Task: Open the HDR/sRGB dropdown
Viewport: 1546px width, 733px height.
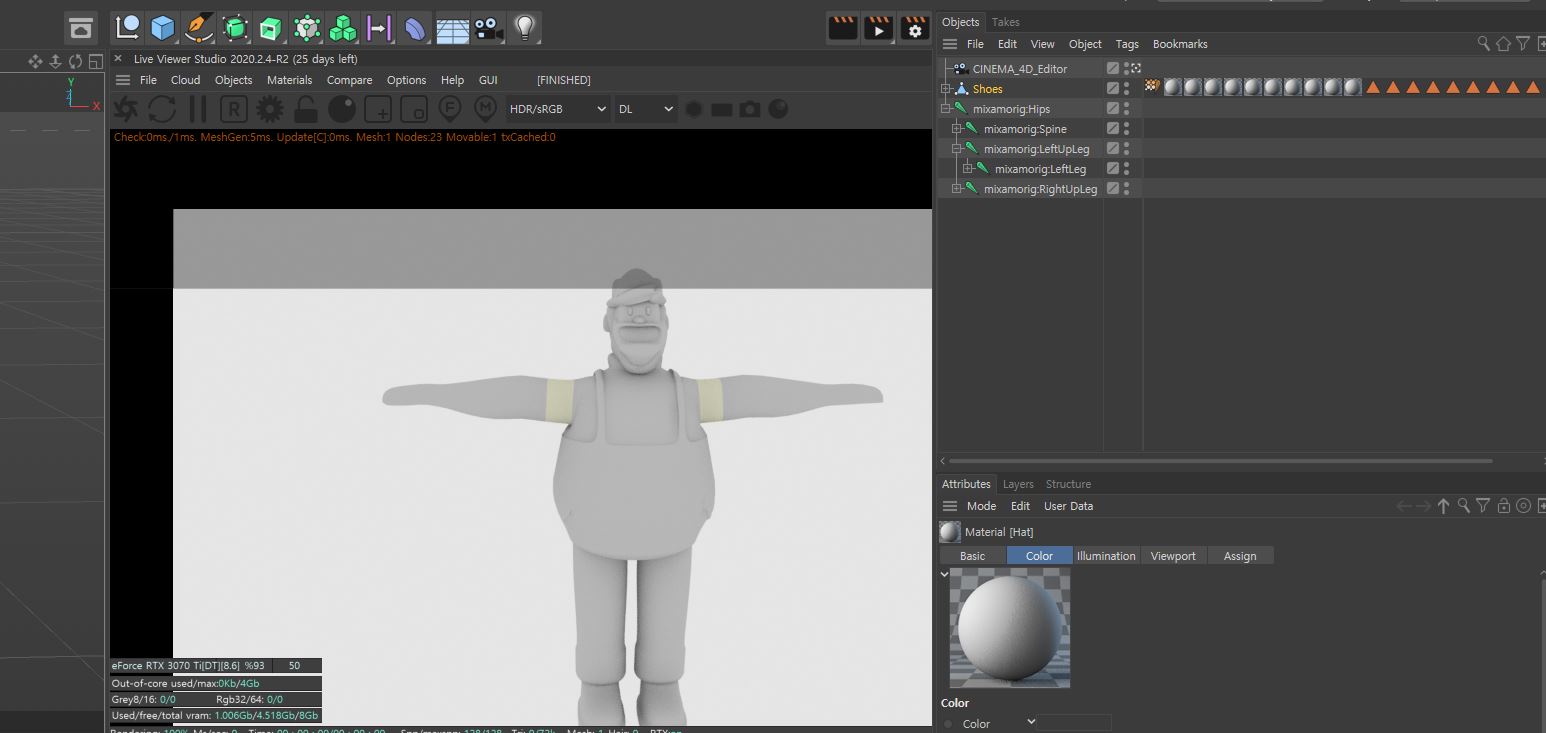Action: [557, 109]
